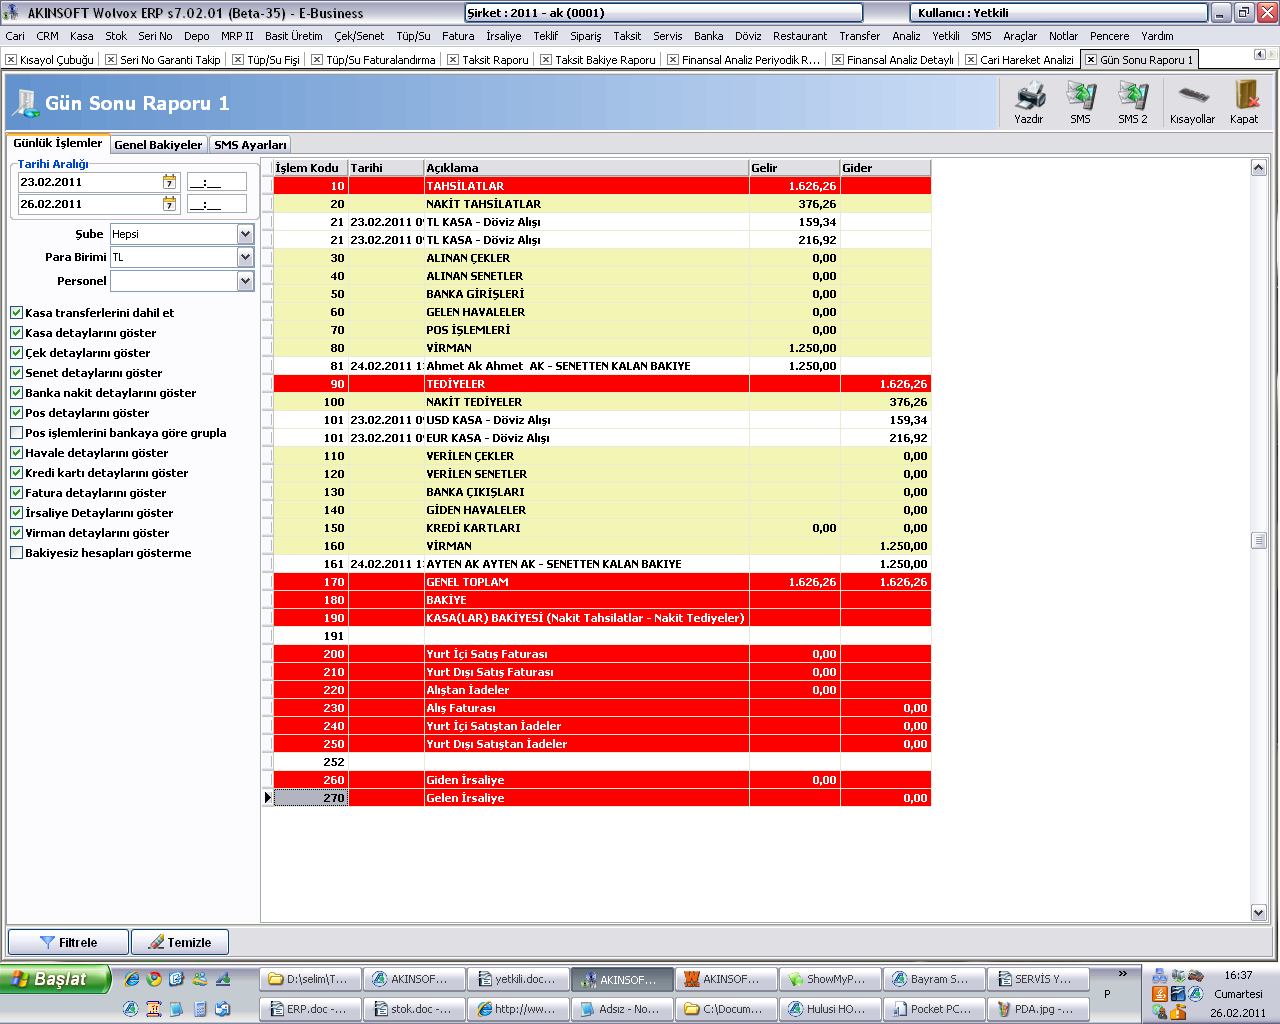Toggle Senet detaylarını göster checkbox
This screenshot has width=1280, height=1024.
pos(16,373)
